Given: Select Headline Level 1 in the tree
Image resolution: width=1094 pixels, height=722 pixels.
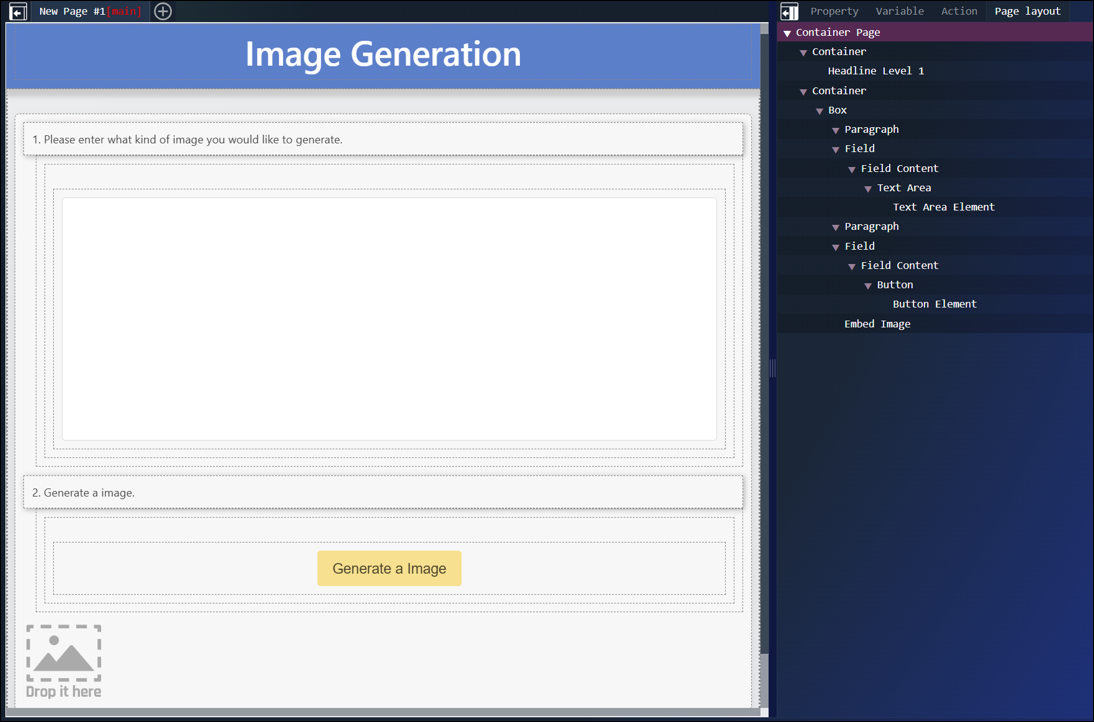Looking at the screenshot, I should [x=875, y=71].
